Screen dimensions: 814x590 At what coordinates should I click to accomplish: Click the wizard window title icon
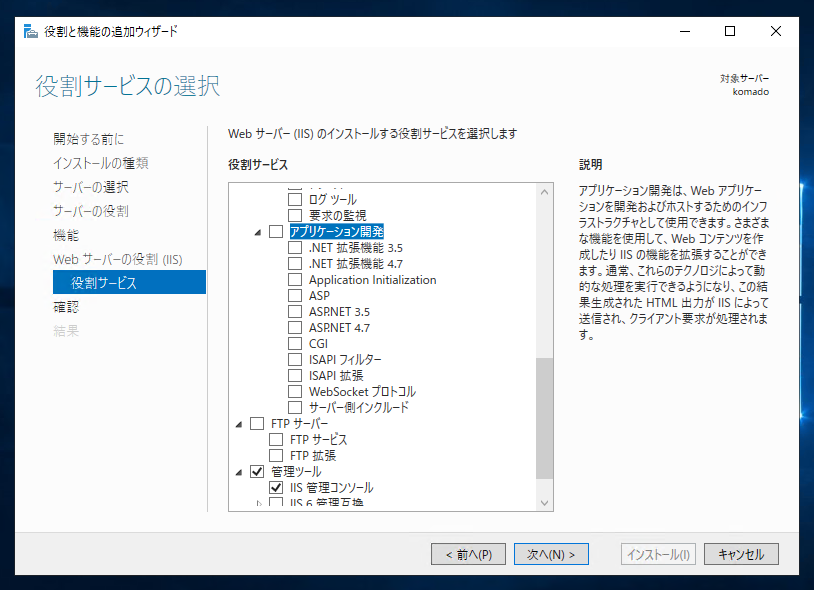coord(31,31)
